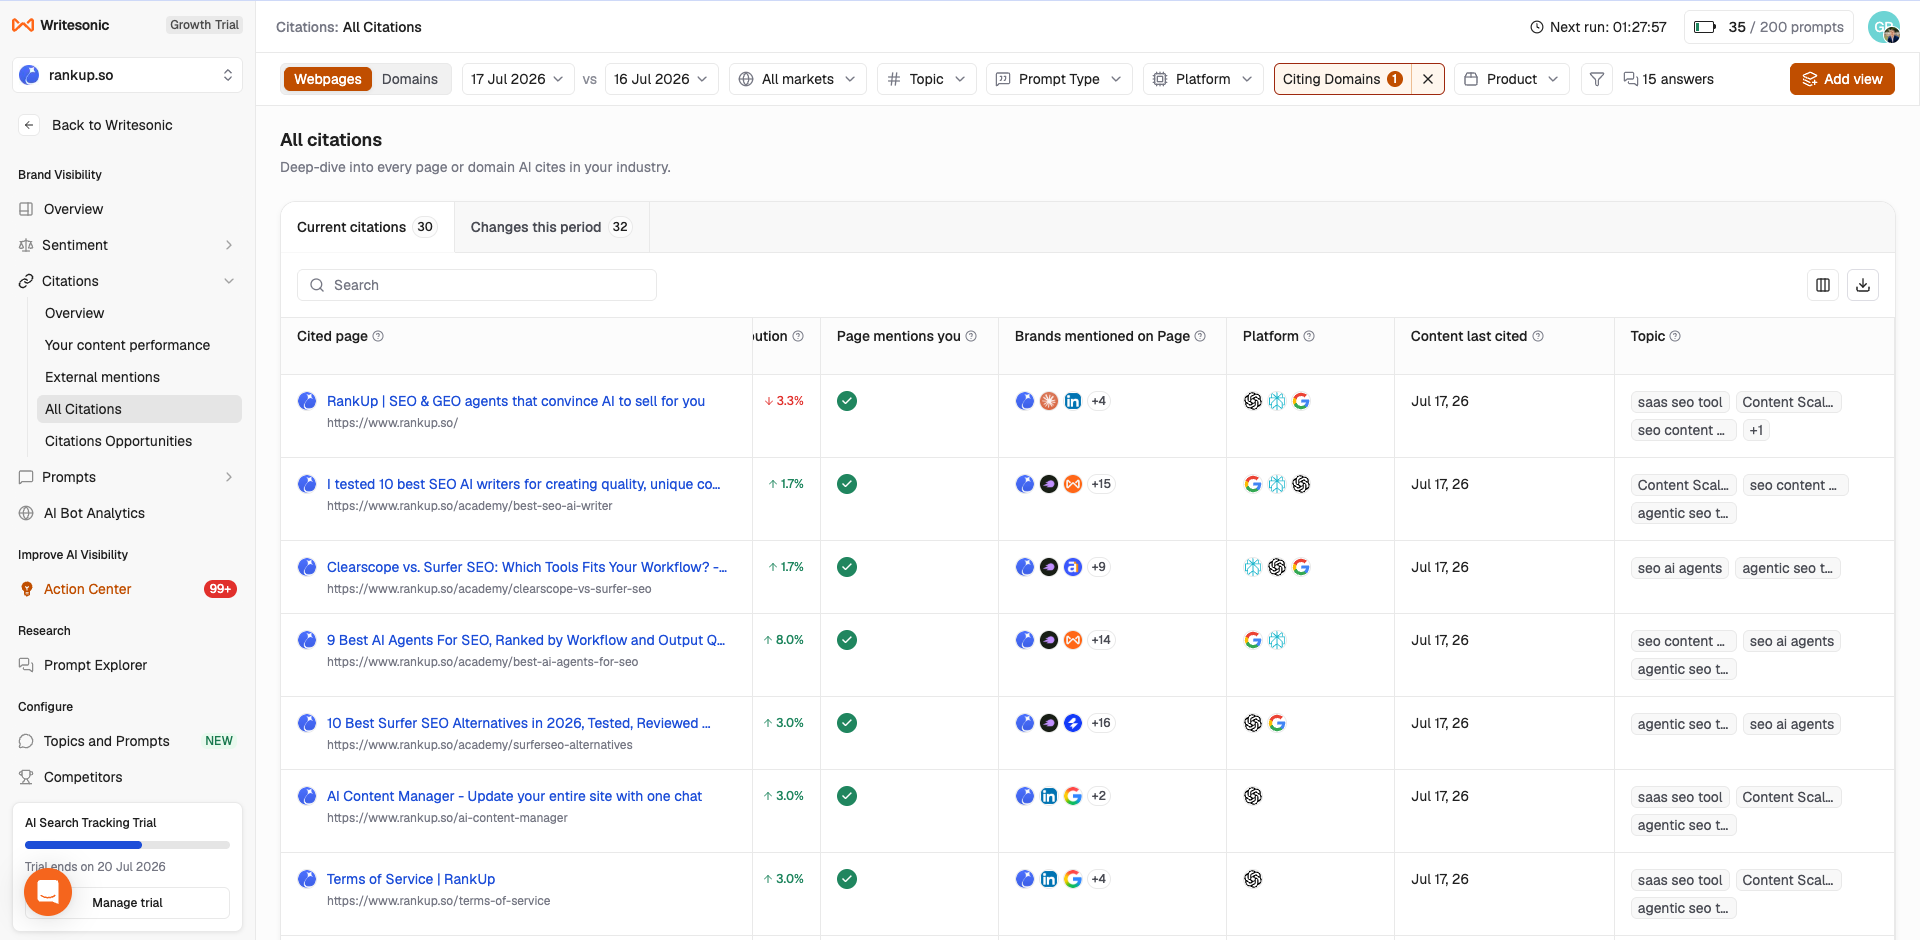Click the Action Center lightbulb icon
Image resolution: width=1920 pixels, height=940 pixels.
(27, 589)
